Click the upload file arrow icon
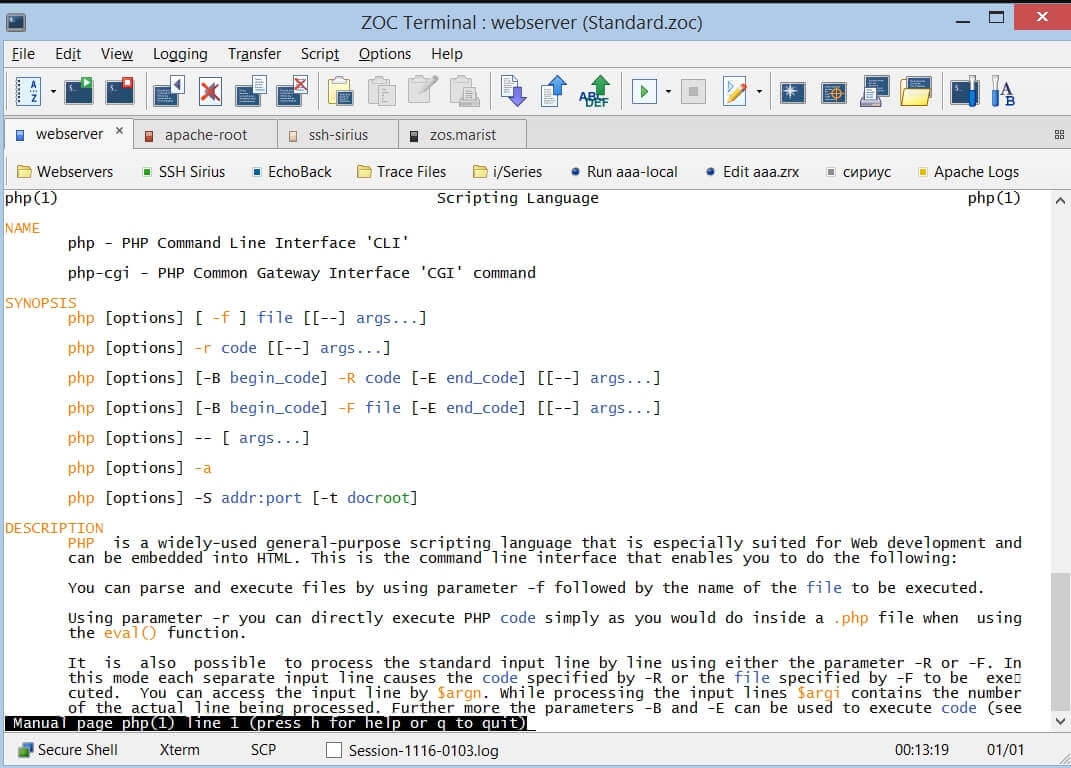The height and width of the screenshot is (768, 1071). [x=553, y=92]
